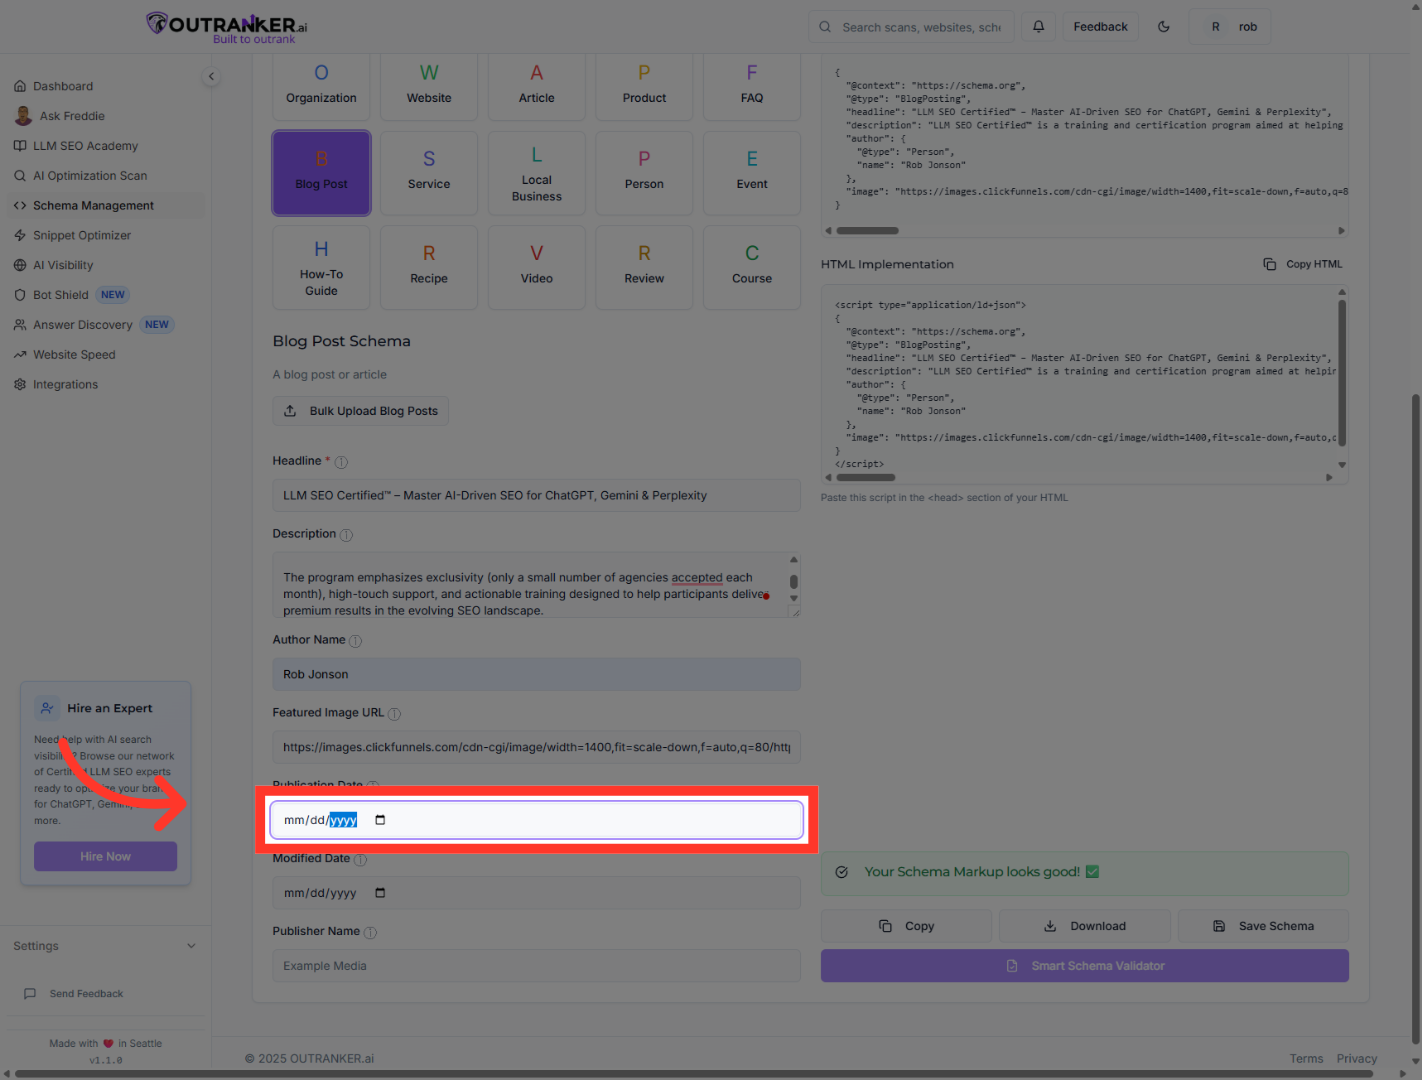Copy the schema with Copy button
The image size is (1422, 1080).
(x=906, y=926)
